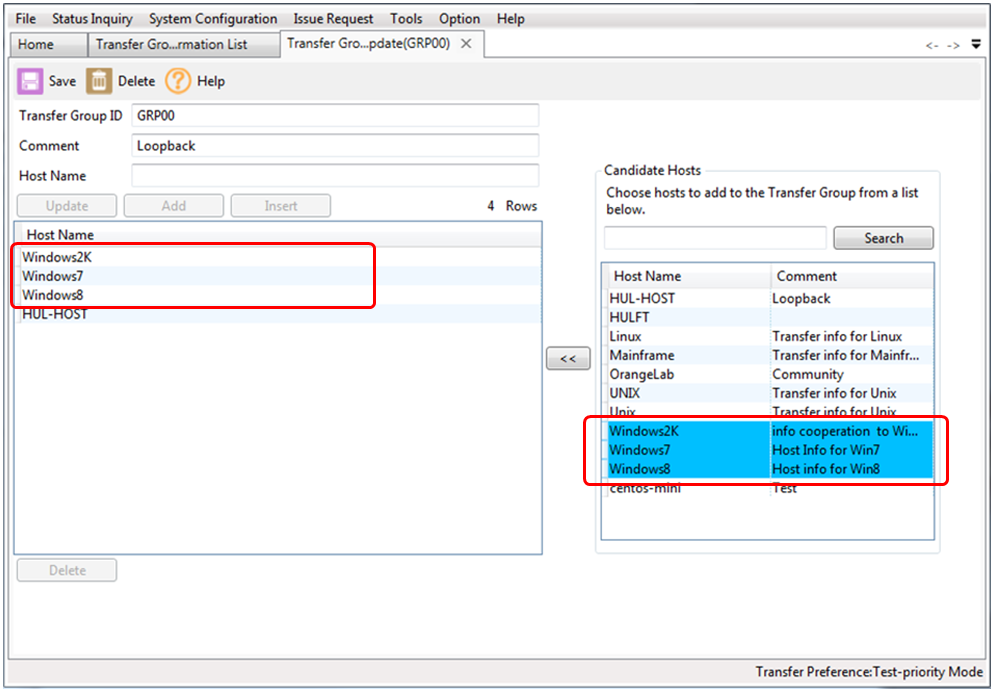Close the Transfer Group update tab
The width and height of the screenshot is (993, 691).
pos(466,44)
